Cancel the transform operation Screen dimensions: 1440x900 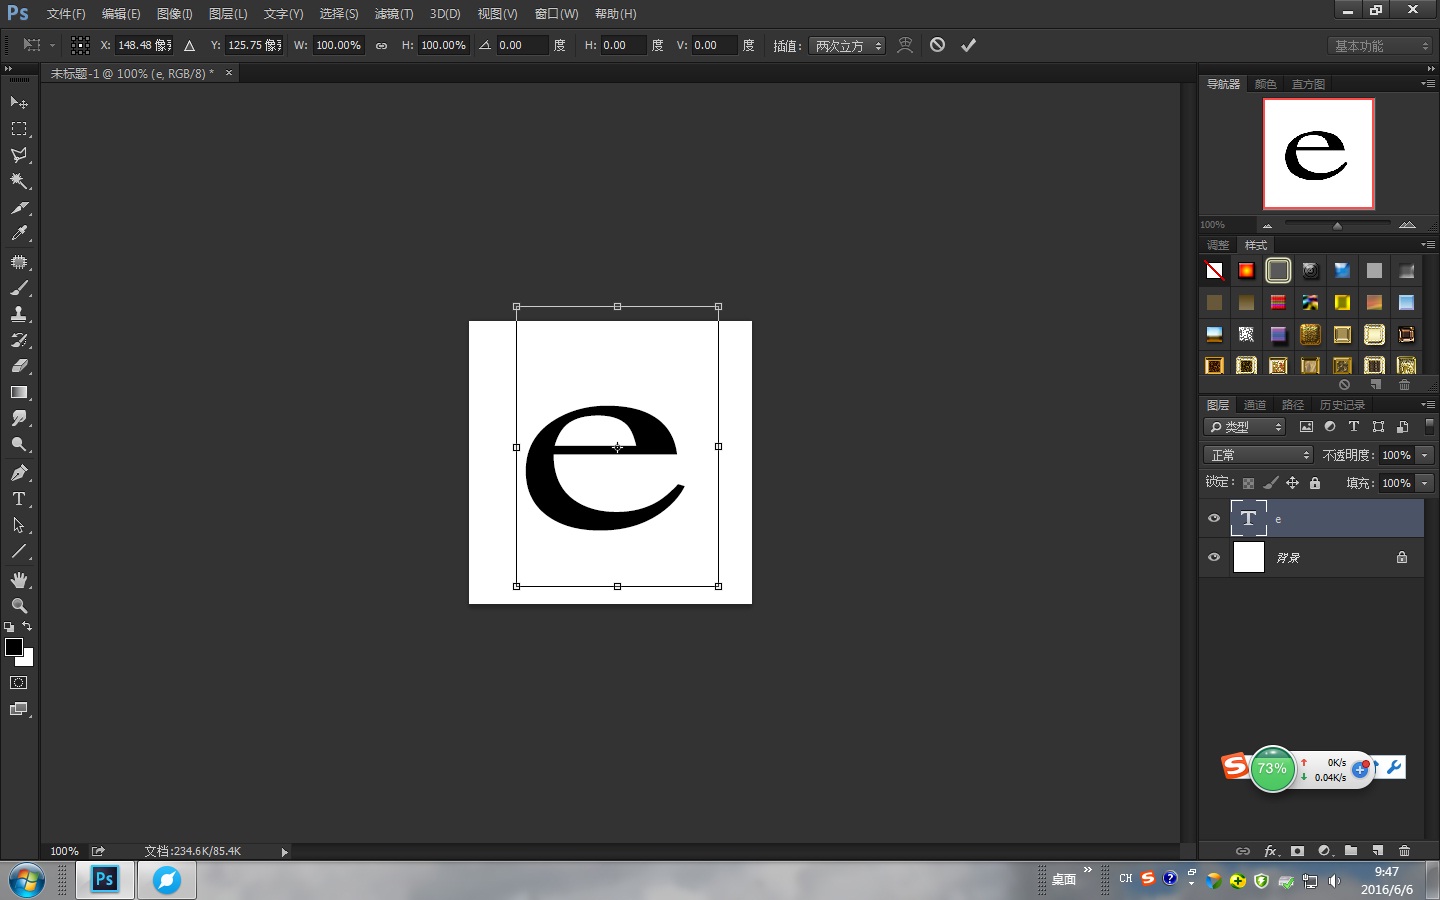pyautogui.click(x=937, y=45)
